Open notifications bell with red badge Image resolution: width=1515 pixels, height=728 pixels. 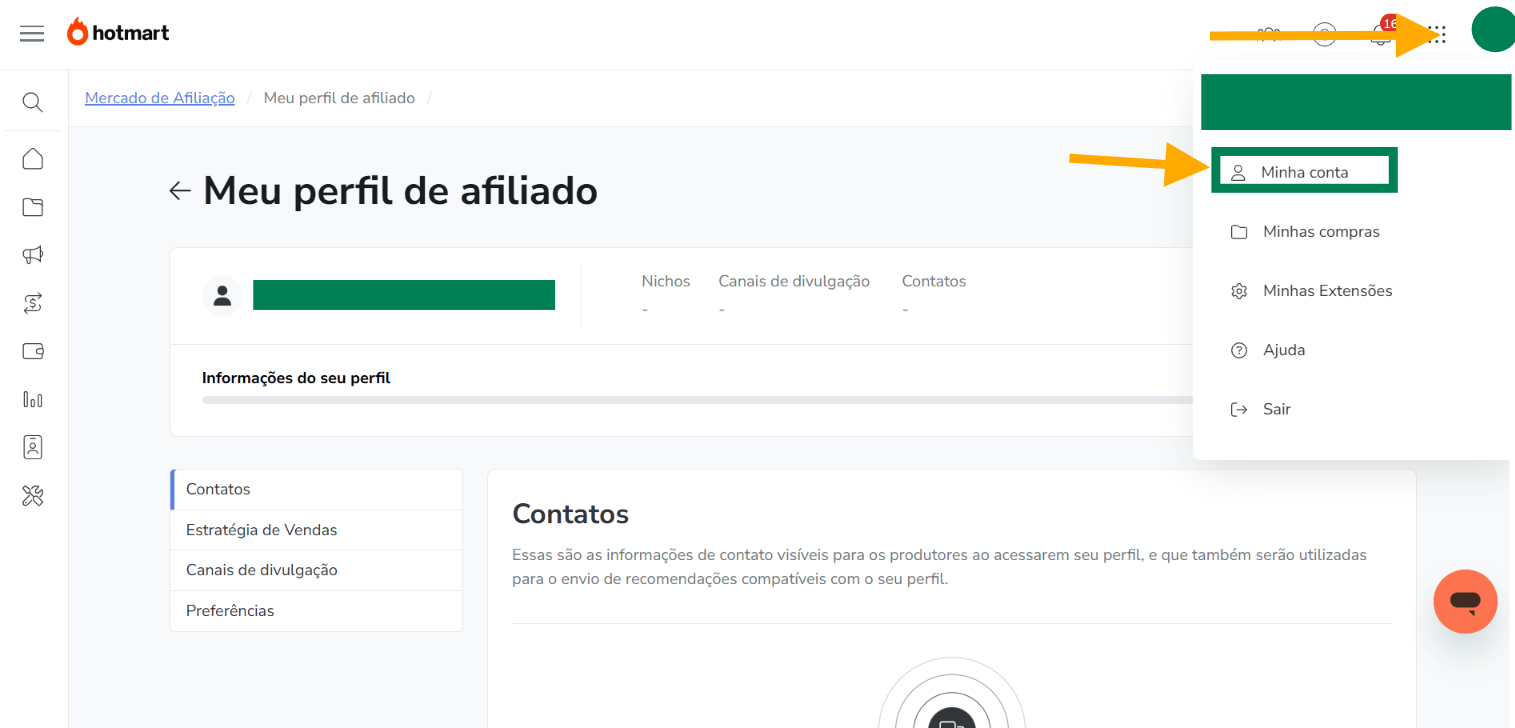point(1382,34)
